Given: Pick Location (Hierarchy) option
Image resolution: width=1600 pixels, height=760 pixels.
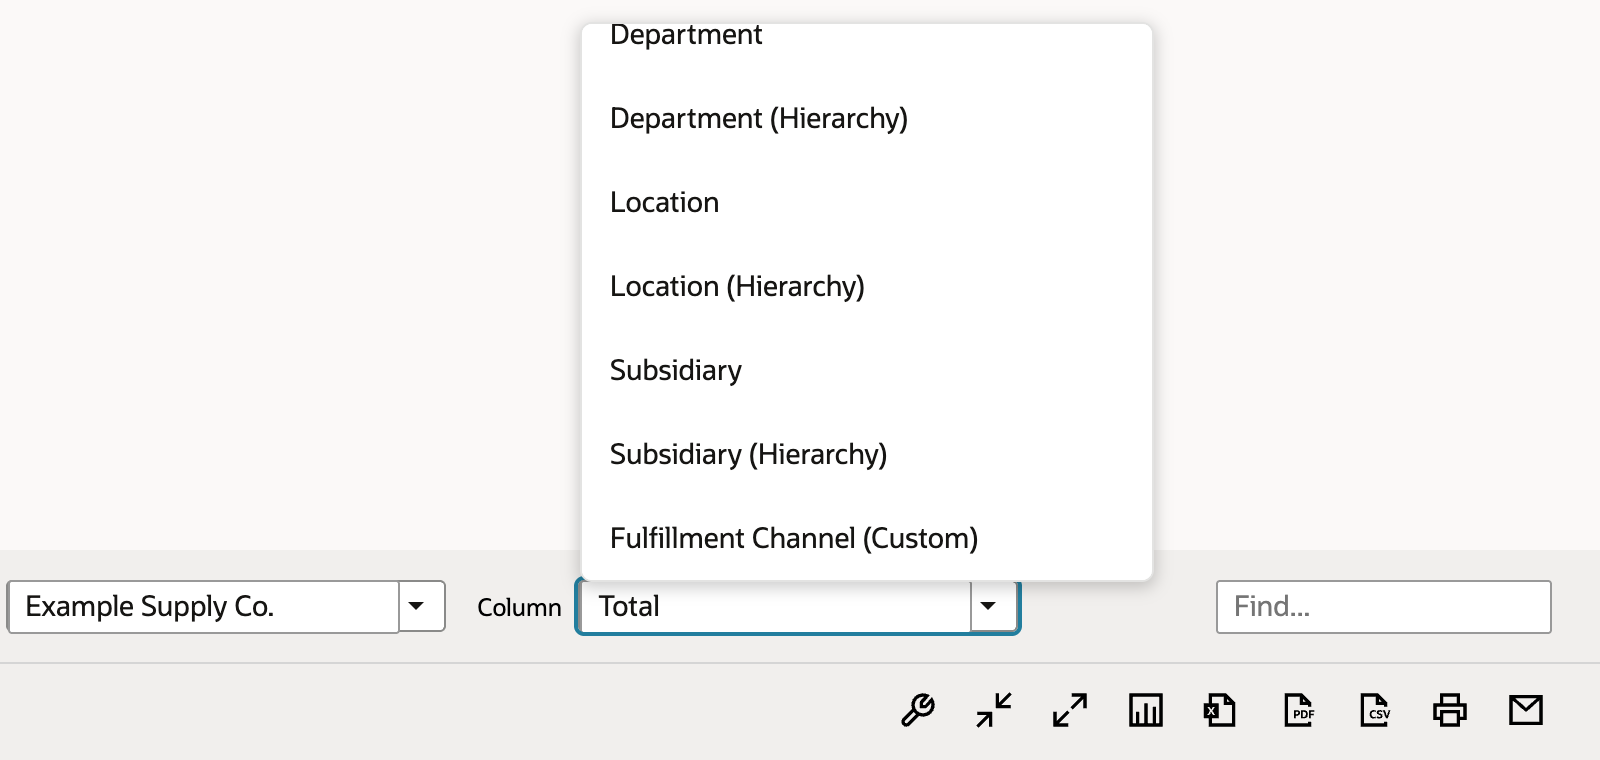Looking at the screenshot, I should click(x=866, y=286).
